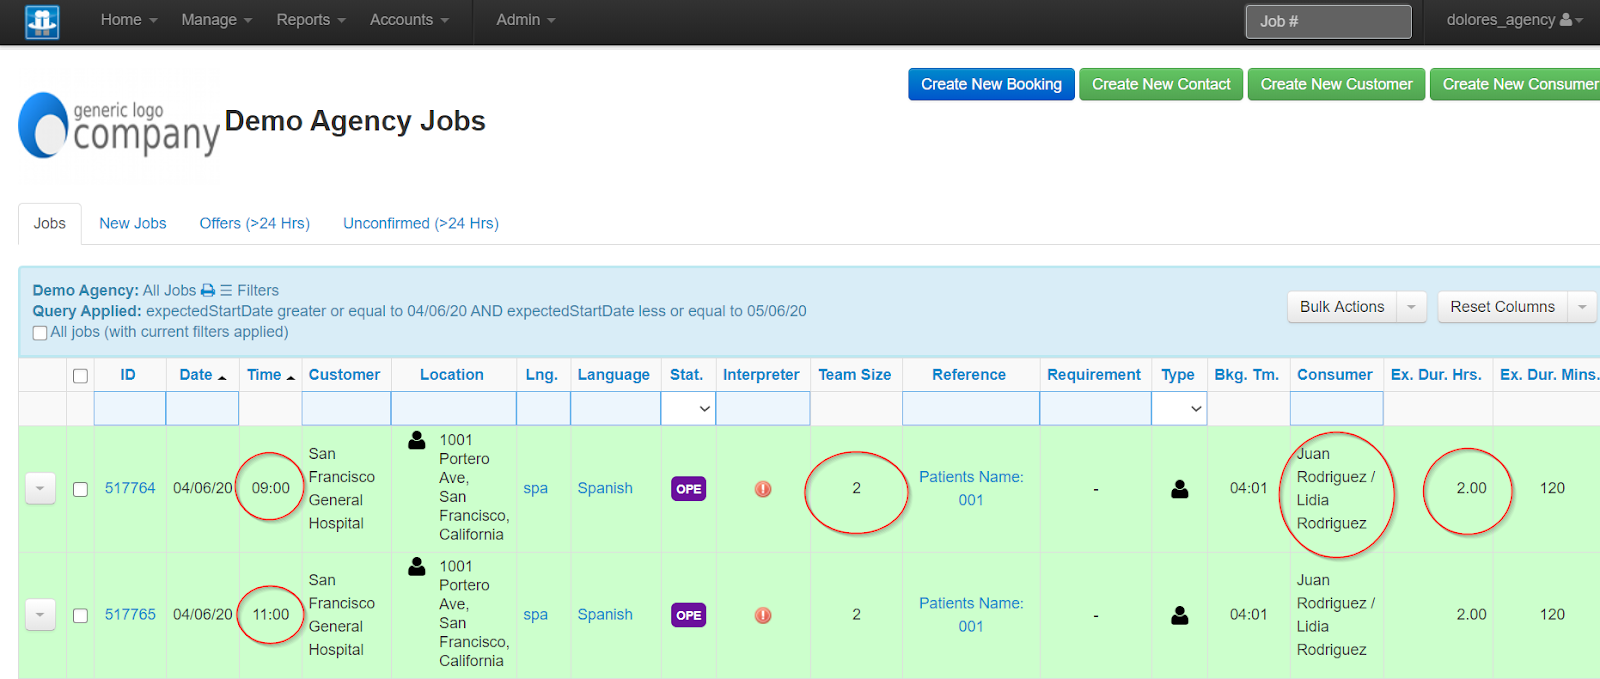1600x679 pixels.
Task: Sort by the Date column header
Action: pyautogui.click(x=196, y=374)
